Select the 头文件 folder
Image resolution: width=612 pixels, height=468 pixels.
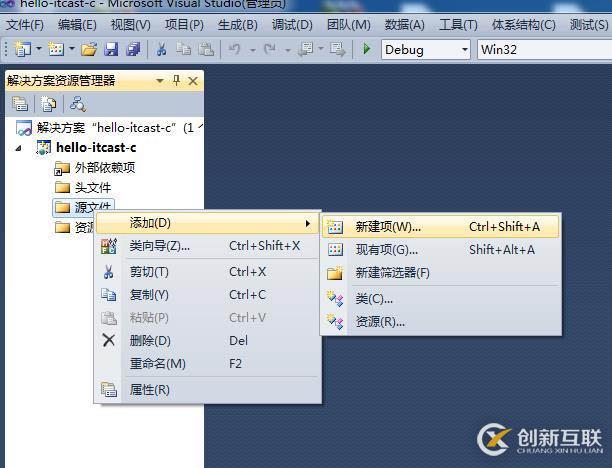pyautogui.click(x=83, y=188)
